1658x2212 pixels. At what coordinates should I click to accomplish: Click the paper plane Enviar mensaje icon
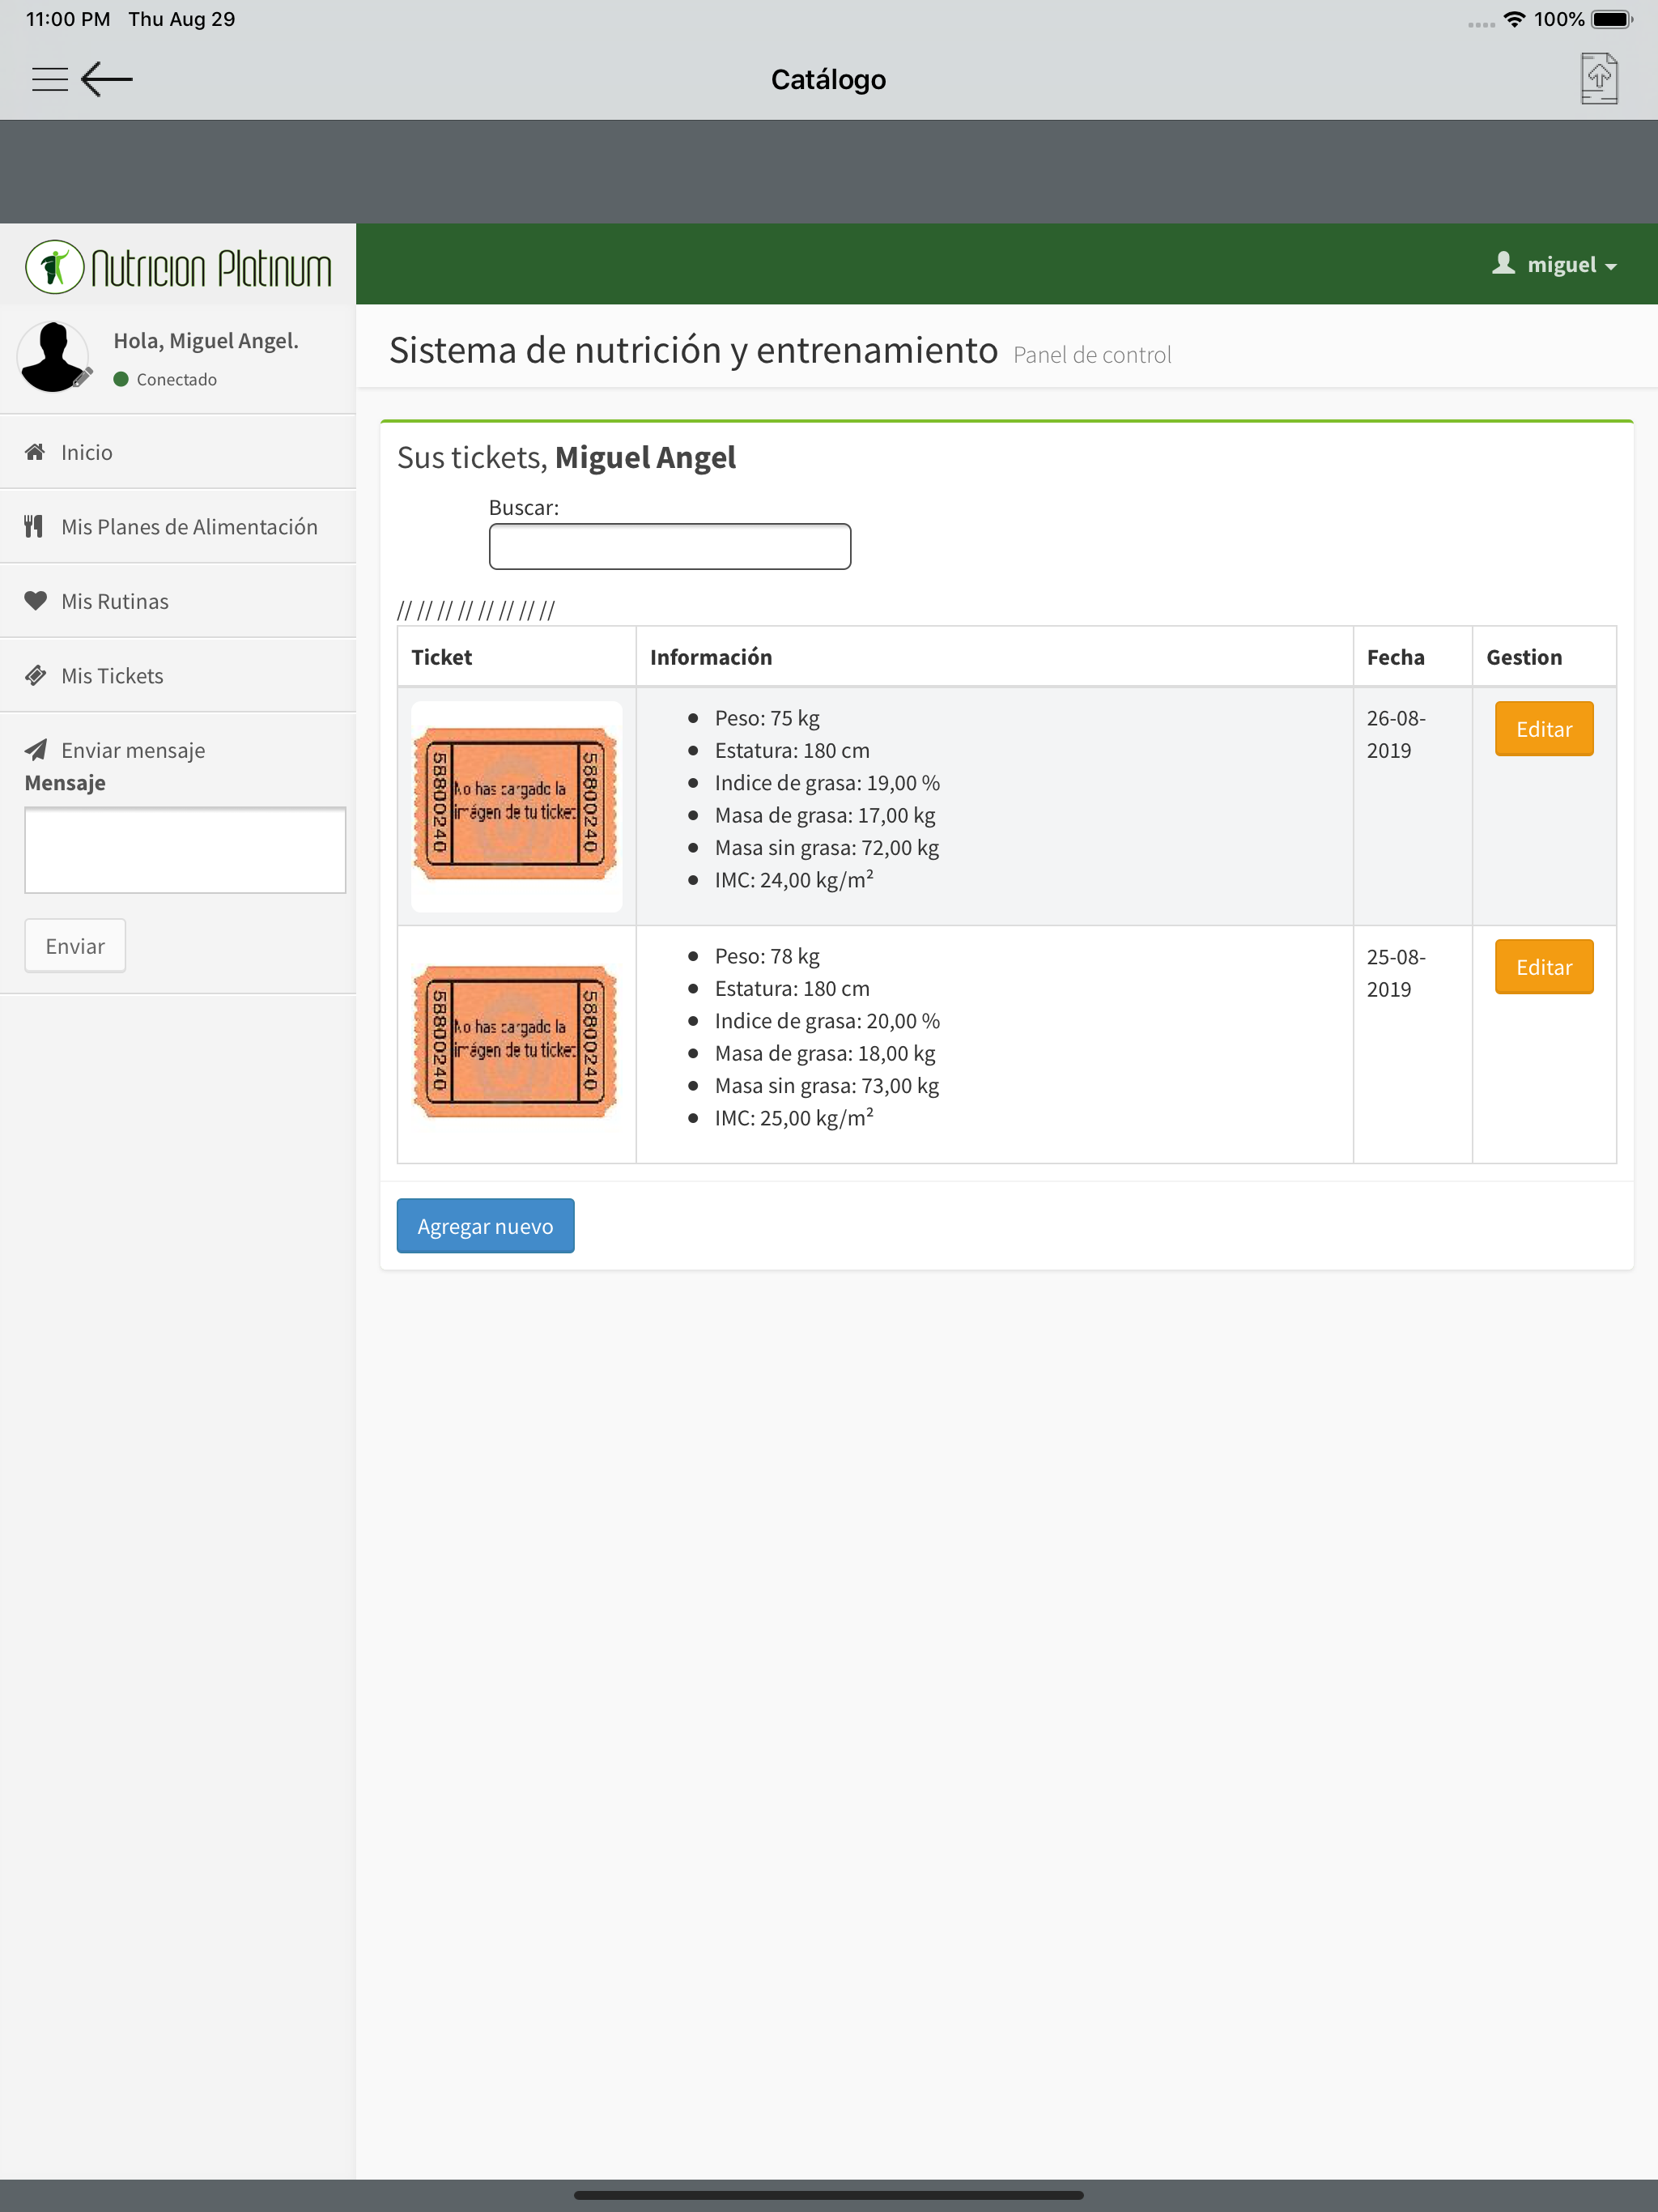pos(35,750)
